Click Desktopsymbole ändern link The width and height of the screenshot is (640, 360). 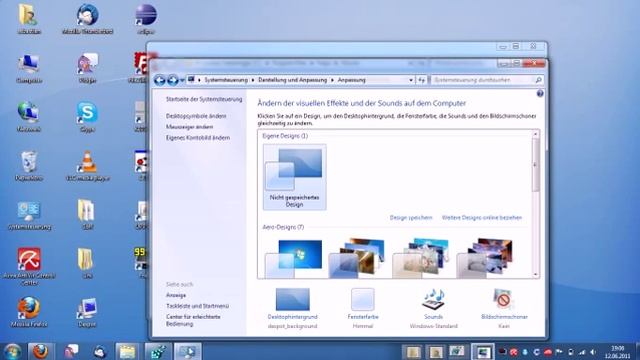196,116
